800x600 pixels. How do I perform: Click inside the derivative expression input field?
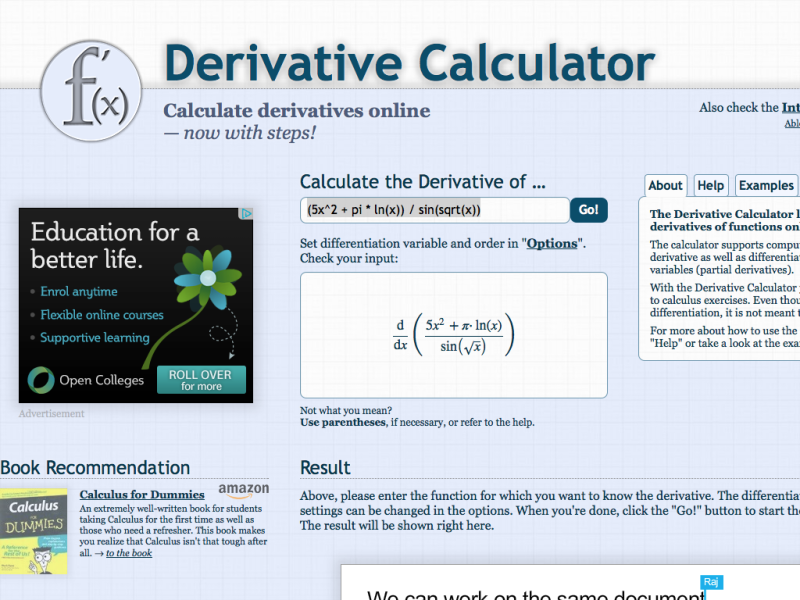[x=430, y=210]
